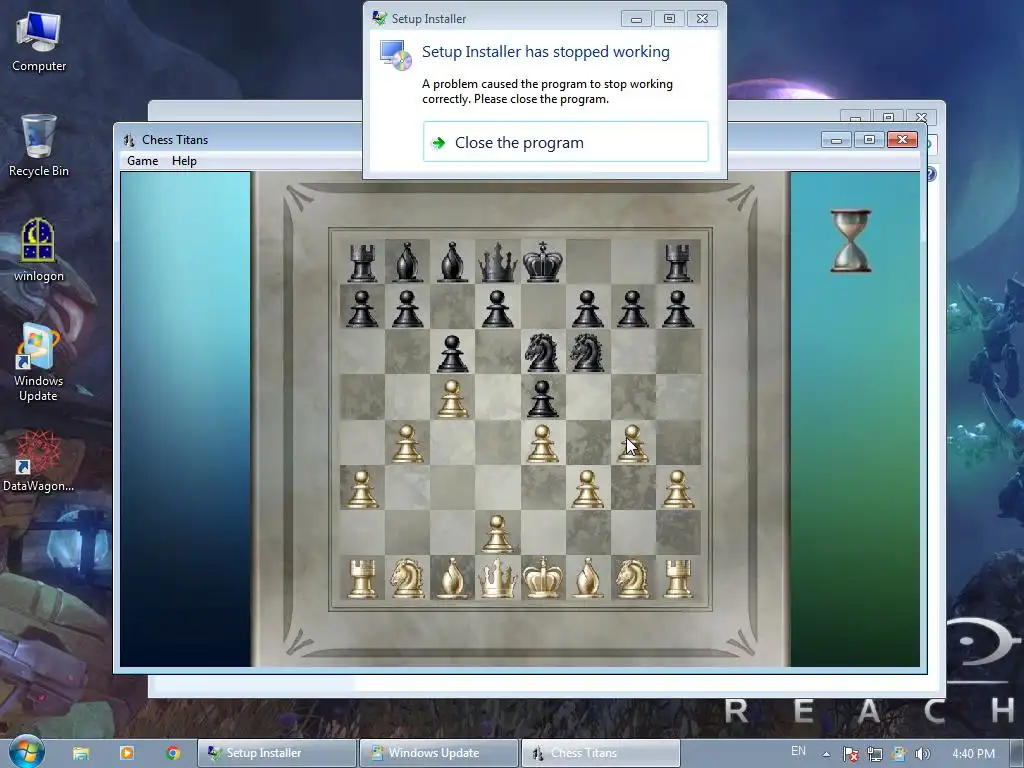
Task: Close the Chess Titans window
Action: (903, 139)
